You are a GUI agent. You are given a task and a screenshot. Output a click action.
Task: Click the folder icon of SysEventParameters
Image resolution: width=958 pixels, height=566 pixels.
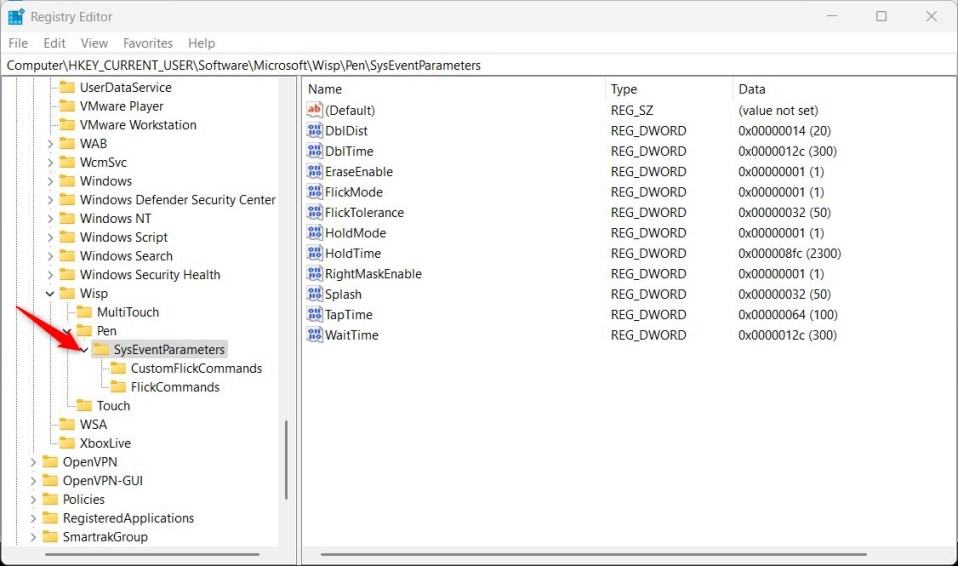coord(101,350)
